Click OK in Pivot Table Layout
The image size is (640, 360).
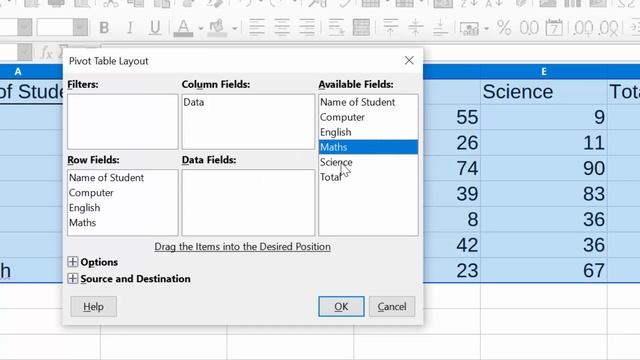341,307
